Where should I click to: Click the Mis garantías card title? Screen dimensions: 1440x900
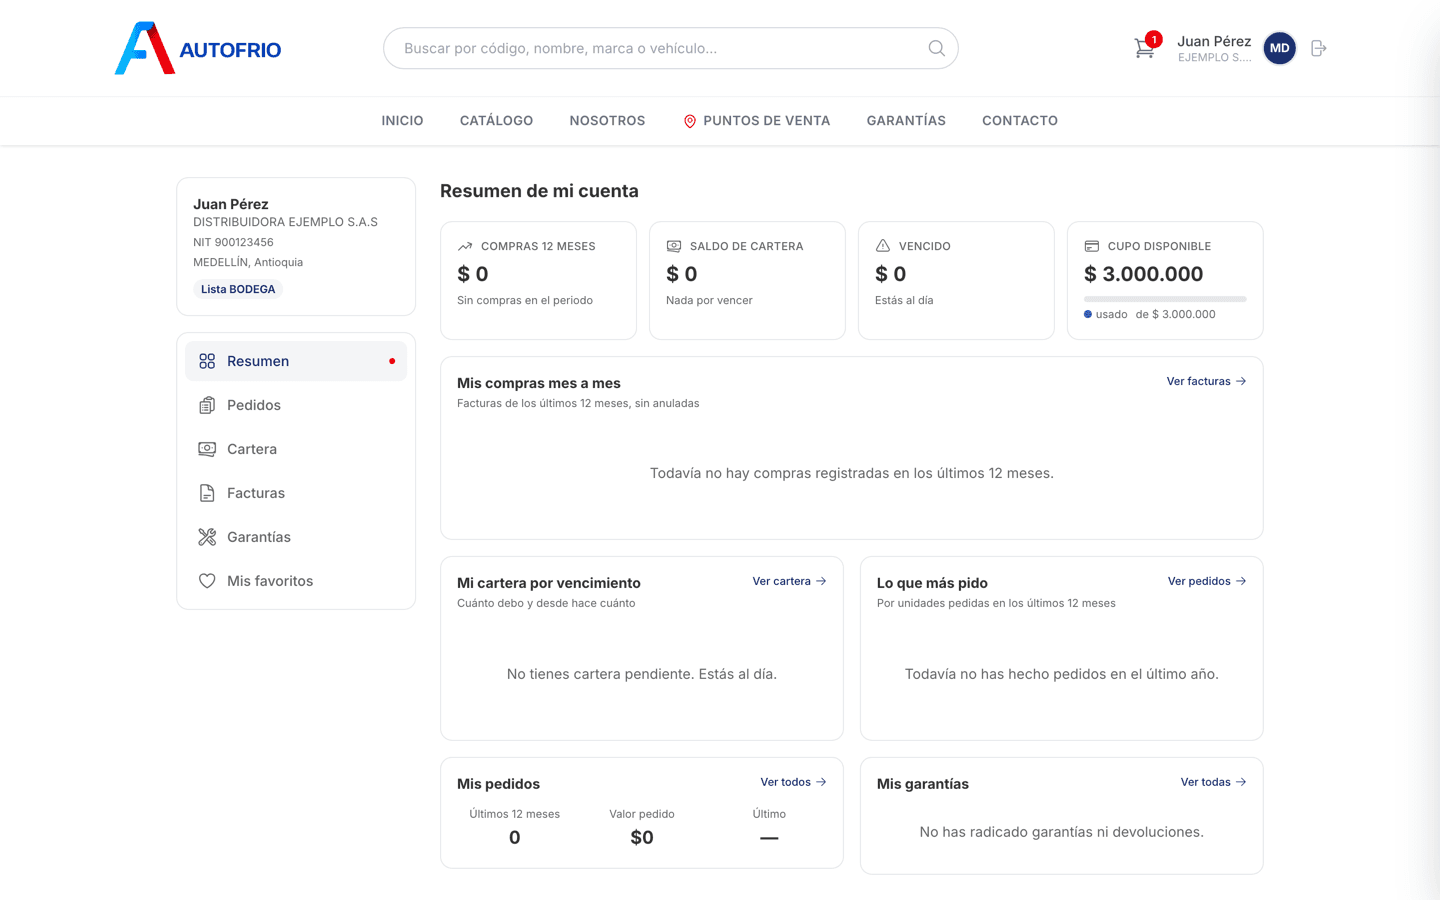coord(923,784)
